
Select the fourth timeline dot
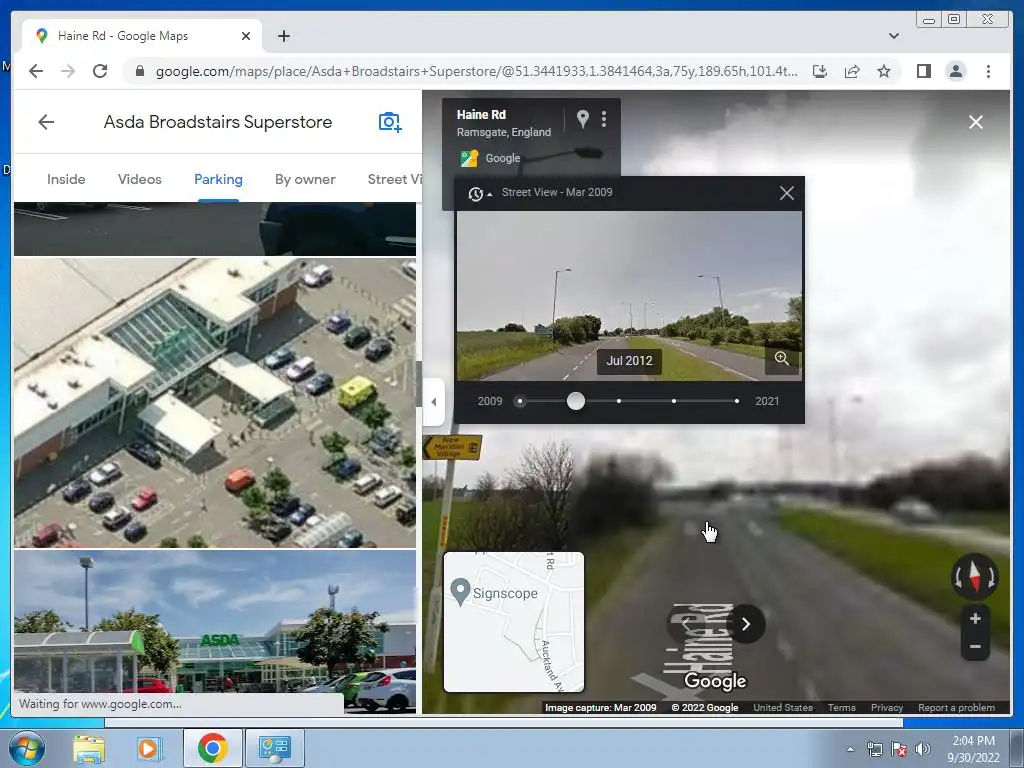[x=674, y=401]
